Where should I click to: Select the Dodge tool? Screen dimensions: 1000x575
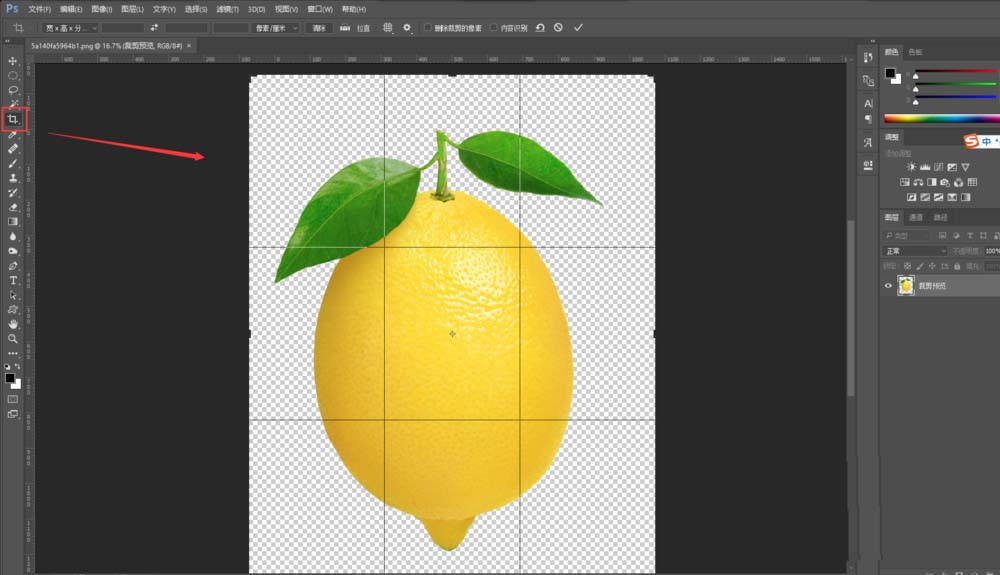coord(13,251)
